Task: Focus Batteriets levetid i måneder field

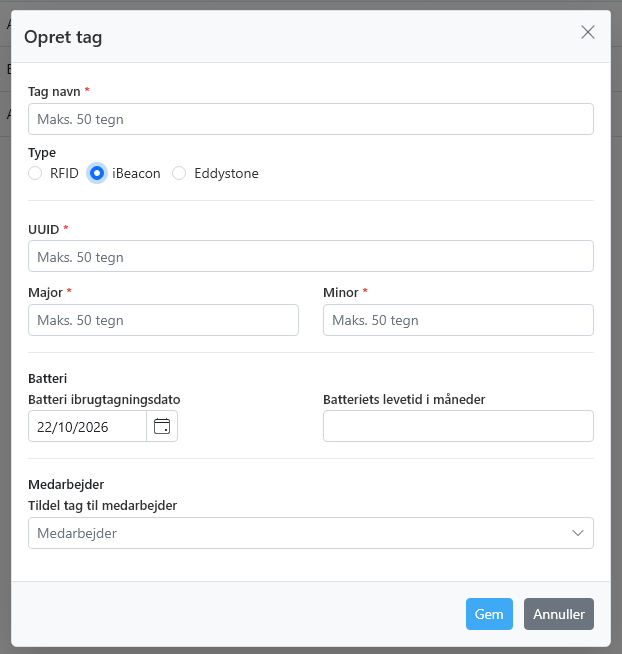Action: [458, 426]
